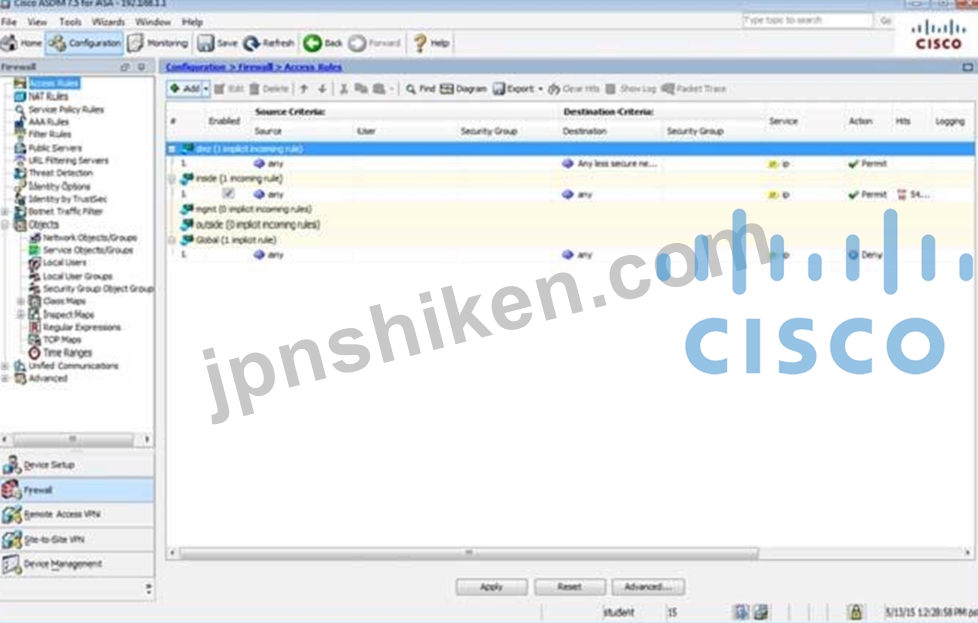Open the View menu
This screenshot has height=623, width=978.
pyautogui.click(x=37, y=22)
